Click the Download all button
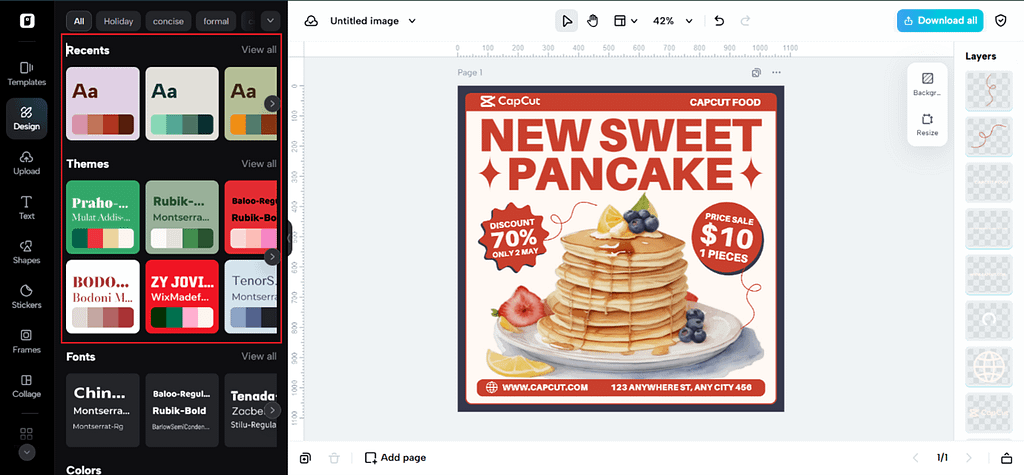1024x475 pixels. [x=939, y=20]
